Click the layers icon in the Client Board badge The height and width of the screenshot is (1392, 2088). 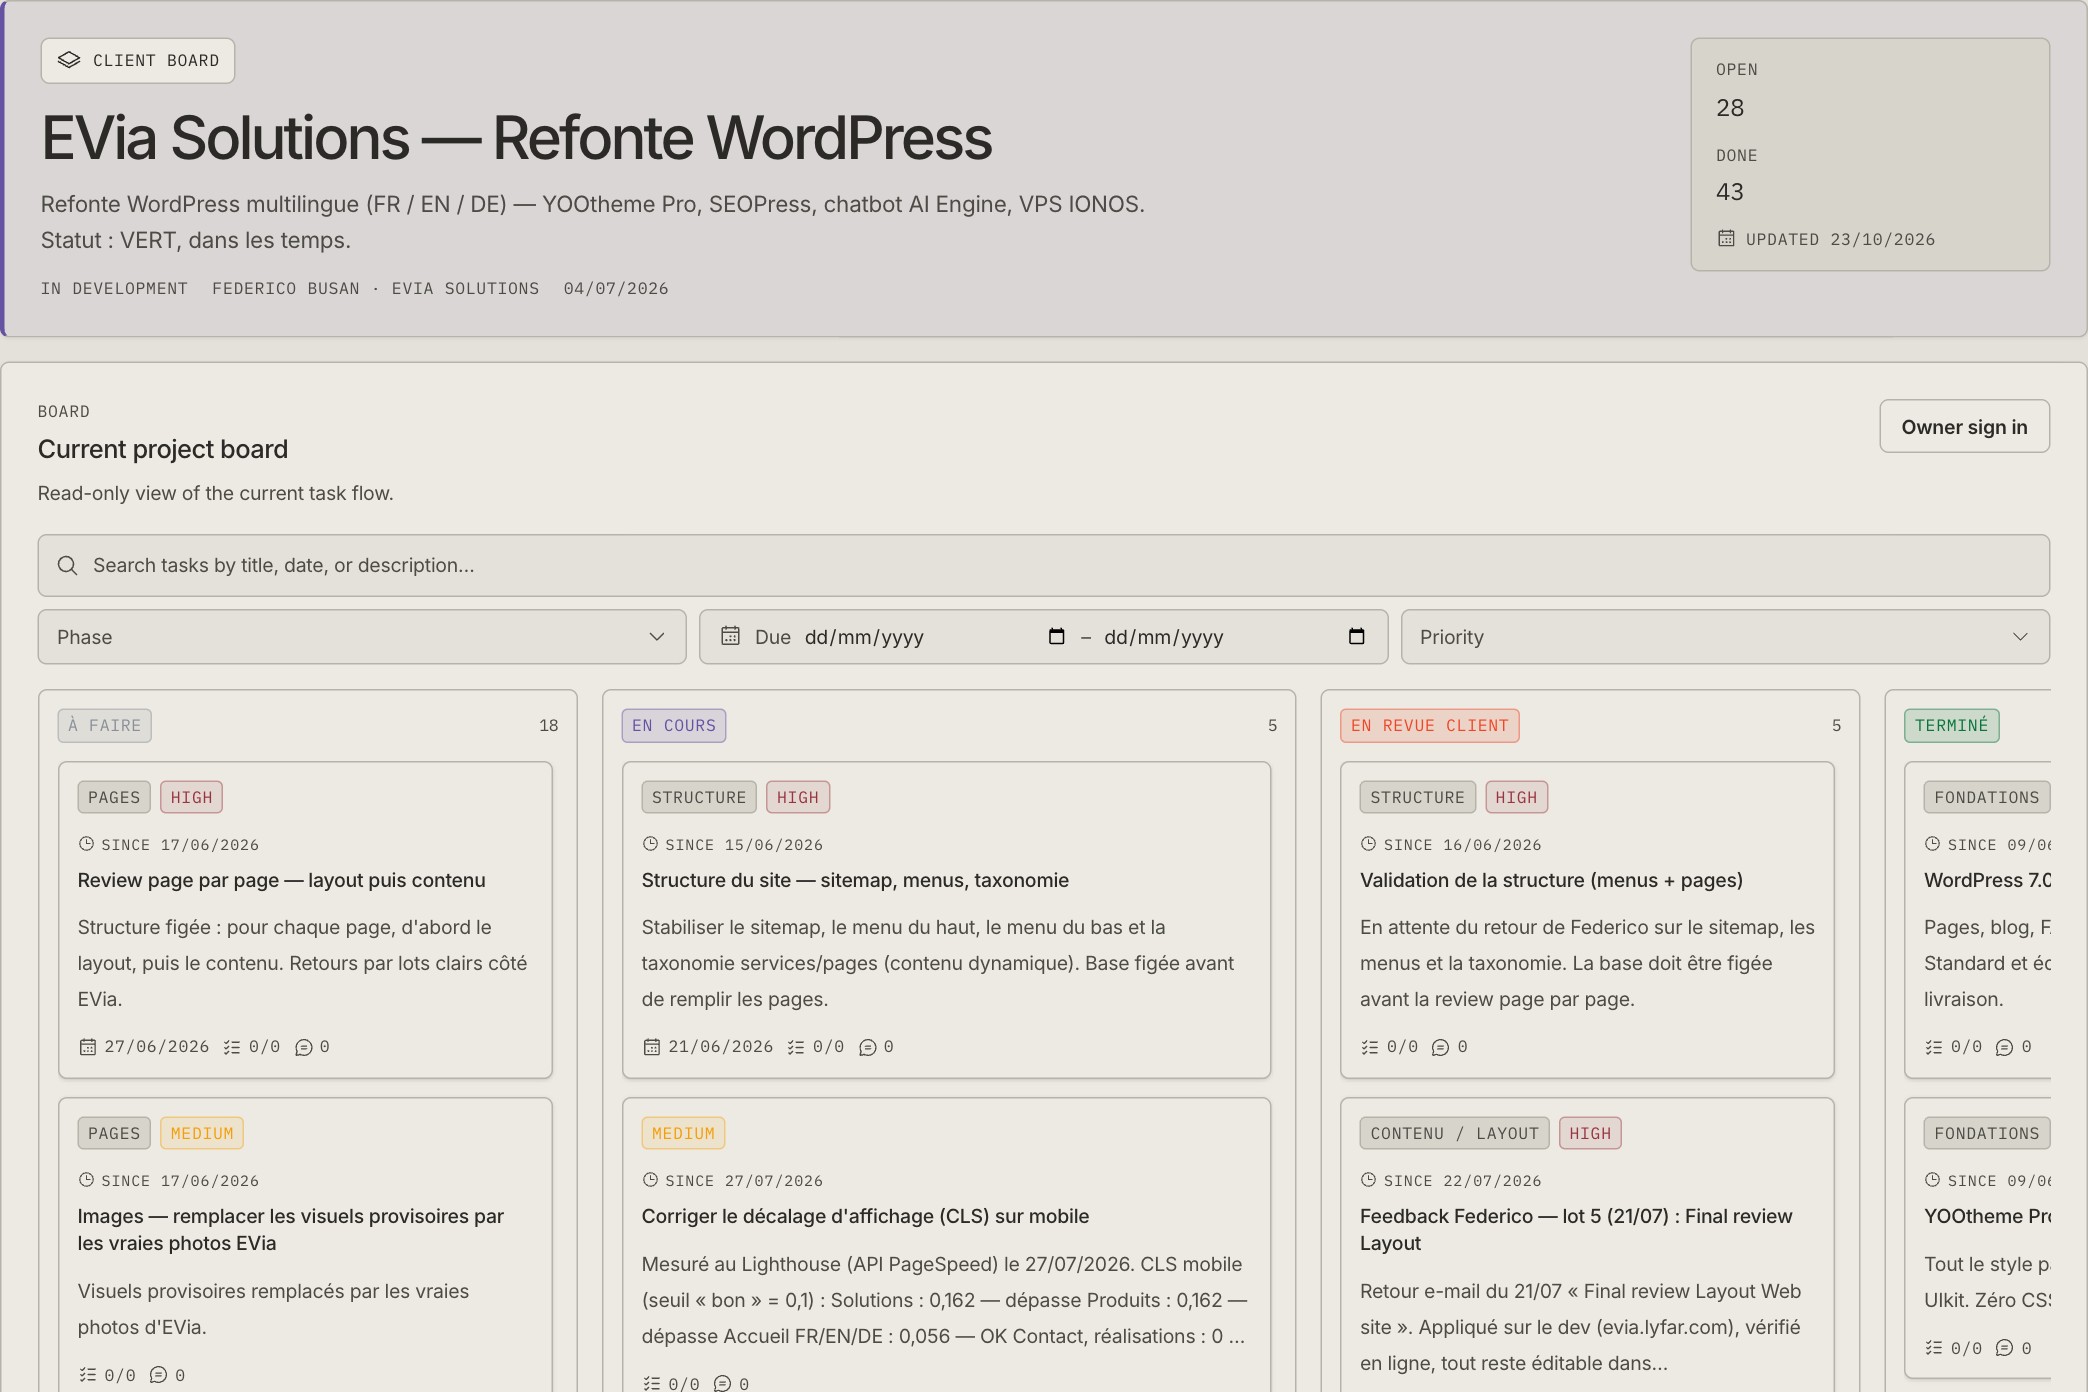click(x=69, y=60)
